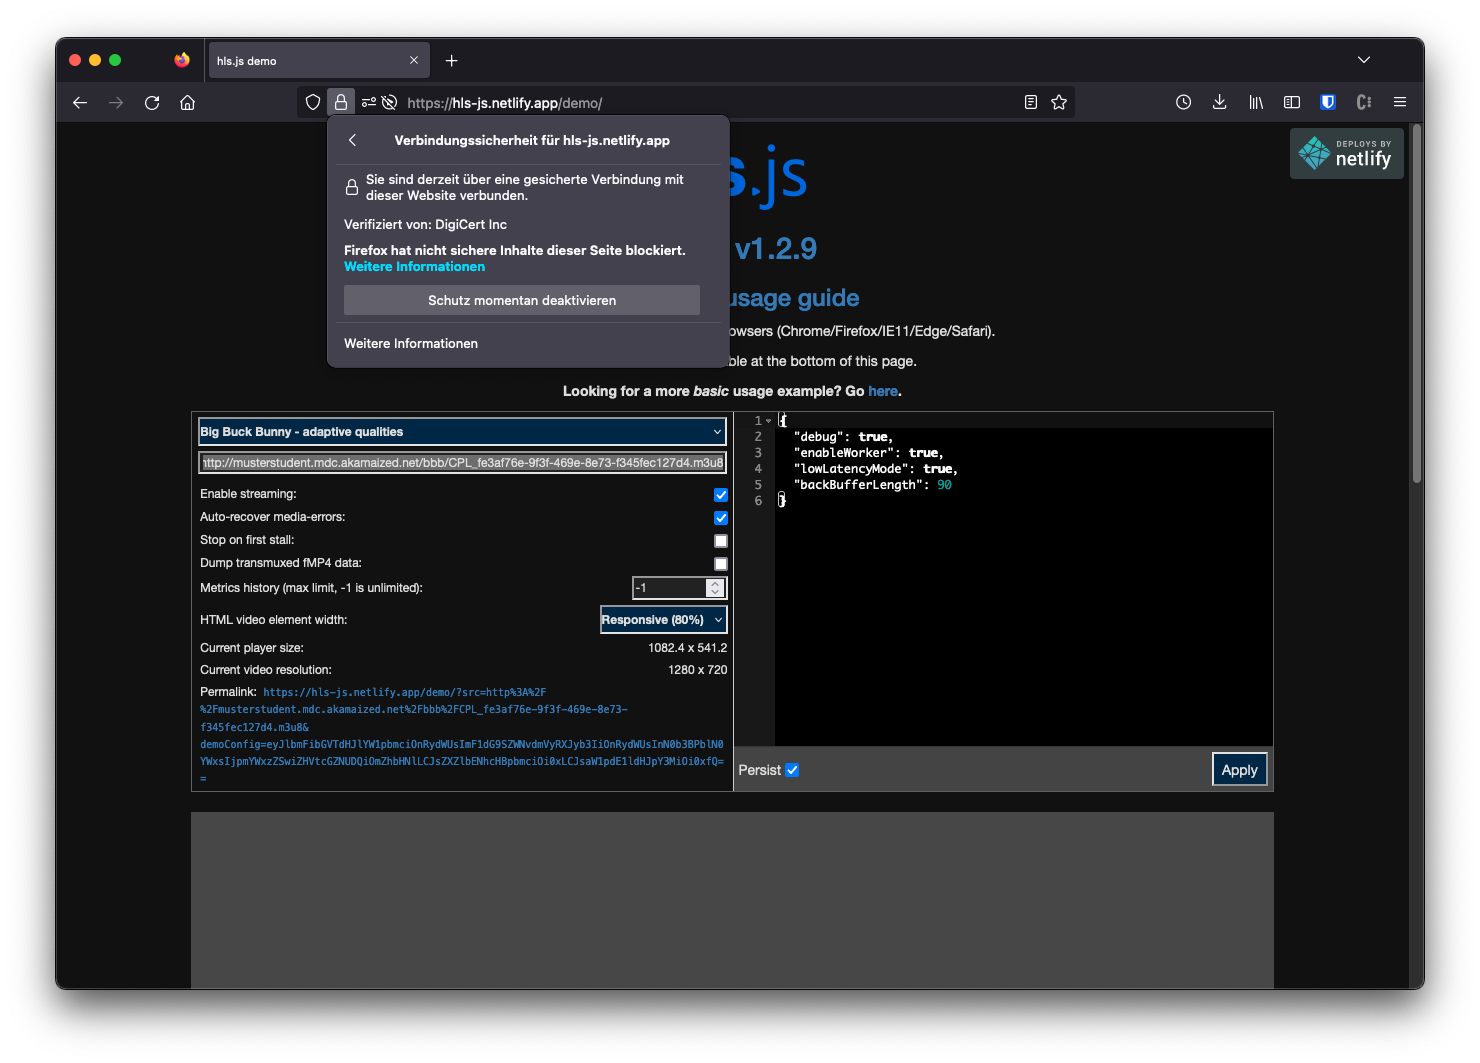Click the Apply config button
Image resolution: width=1480 pixels, height=1063 pixels.
tap(1240, 770)
